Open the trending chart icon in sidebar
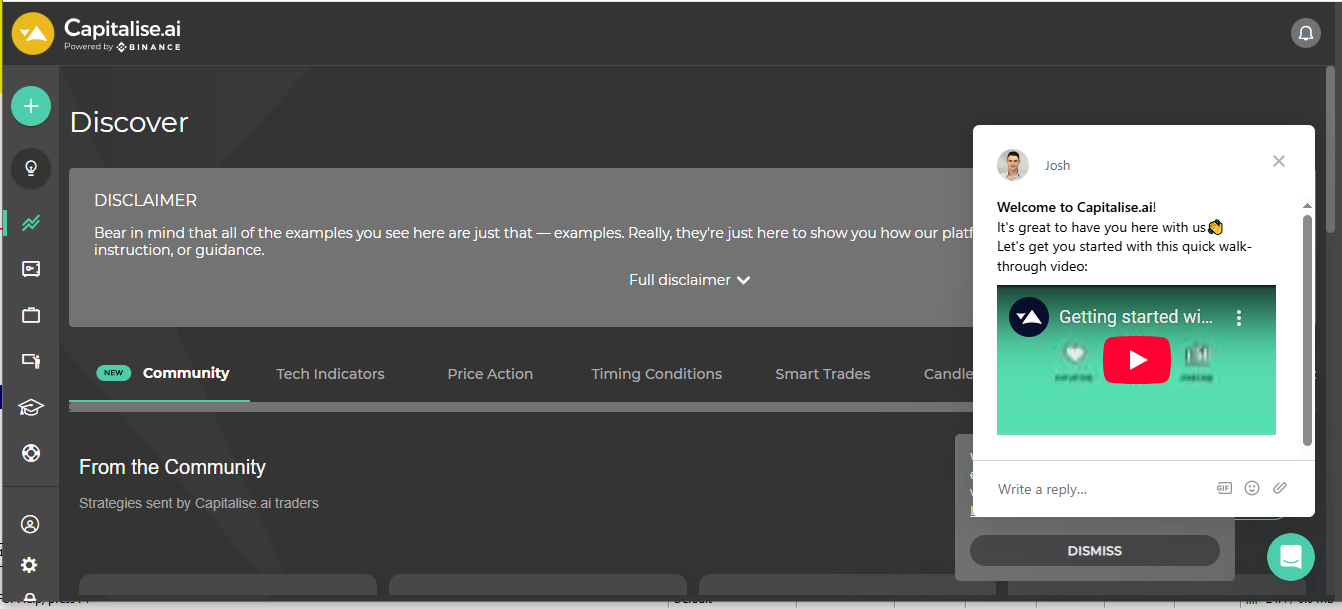Viewport: 1342px width, 609px height. [x=31, y=222]
